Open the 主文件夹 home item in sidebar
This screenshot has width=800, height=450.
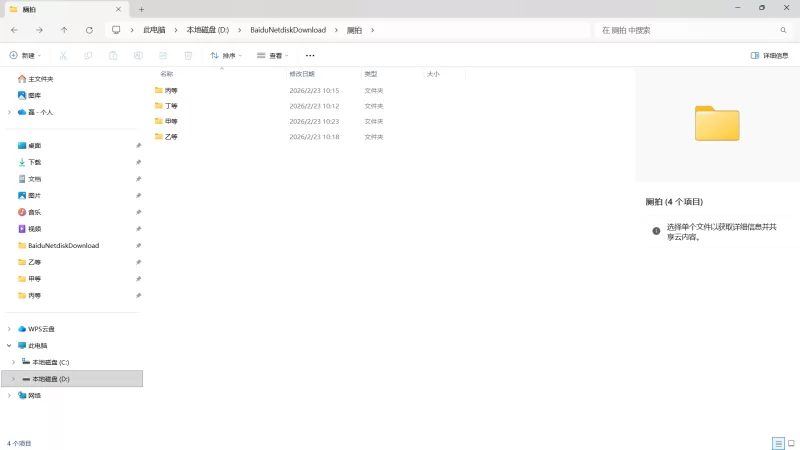click(40, 78)
